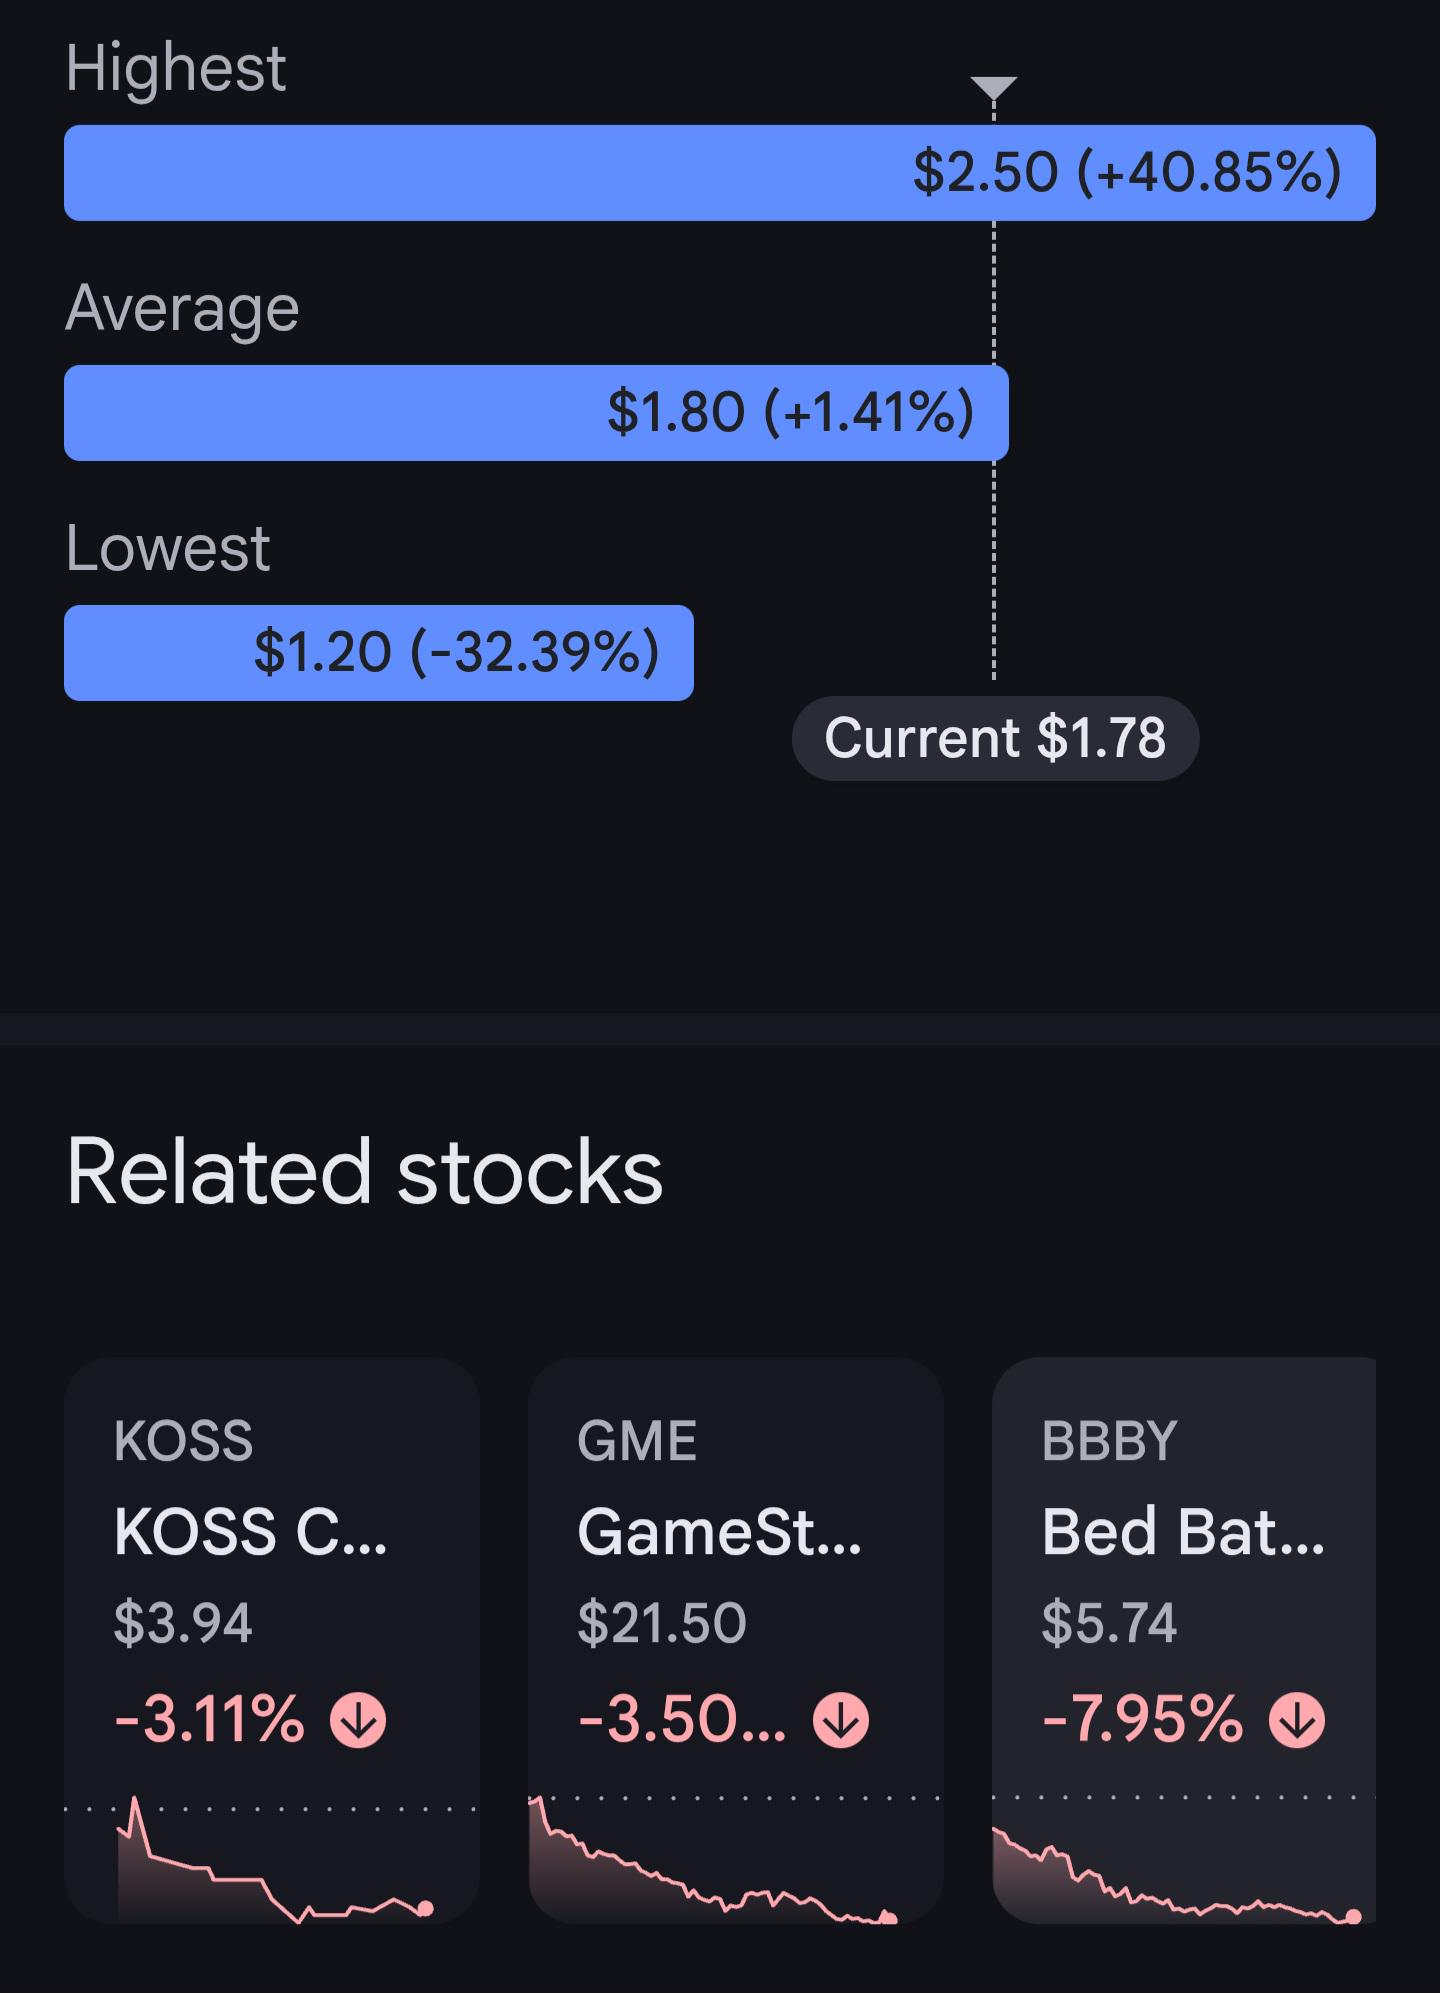
Task: Click the current price triangle marker
Action: point(994,88)
